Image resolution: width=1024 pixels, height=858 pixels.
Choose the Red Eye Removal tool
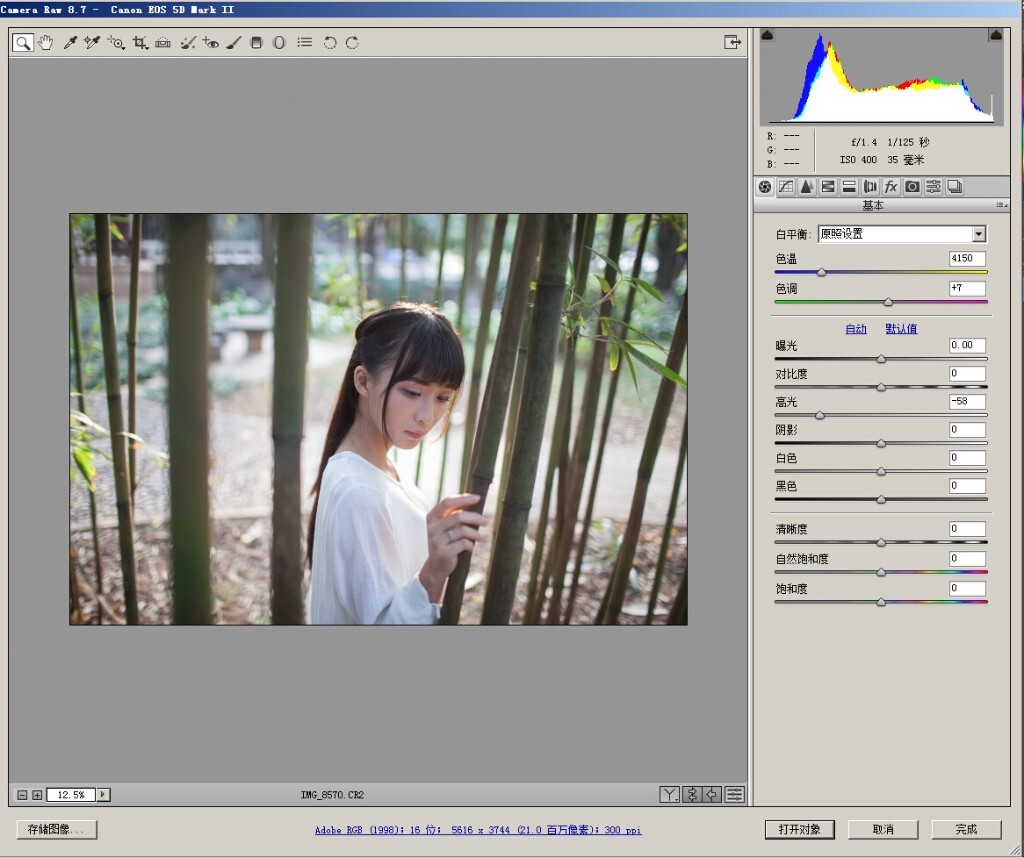point(210,43)
